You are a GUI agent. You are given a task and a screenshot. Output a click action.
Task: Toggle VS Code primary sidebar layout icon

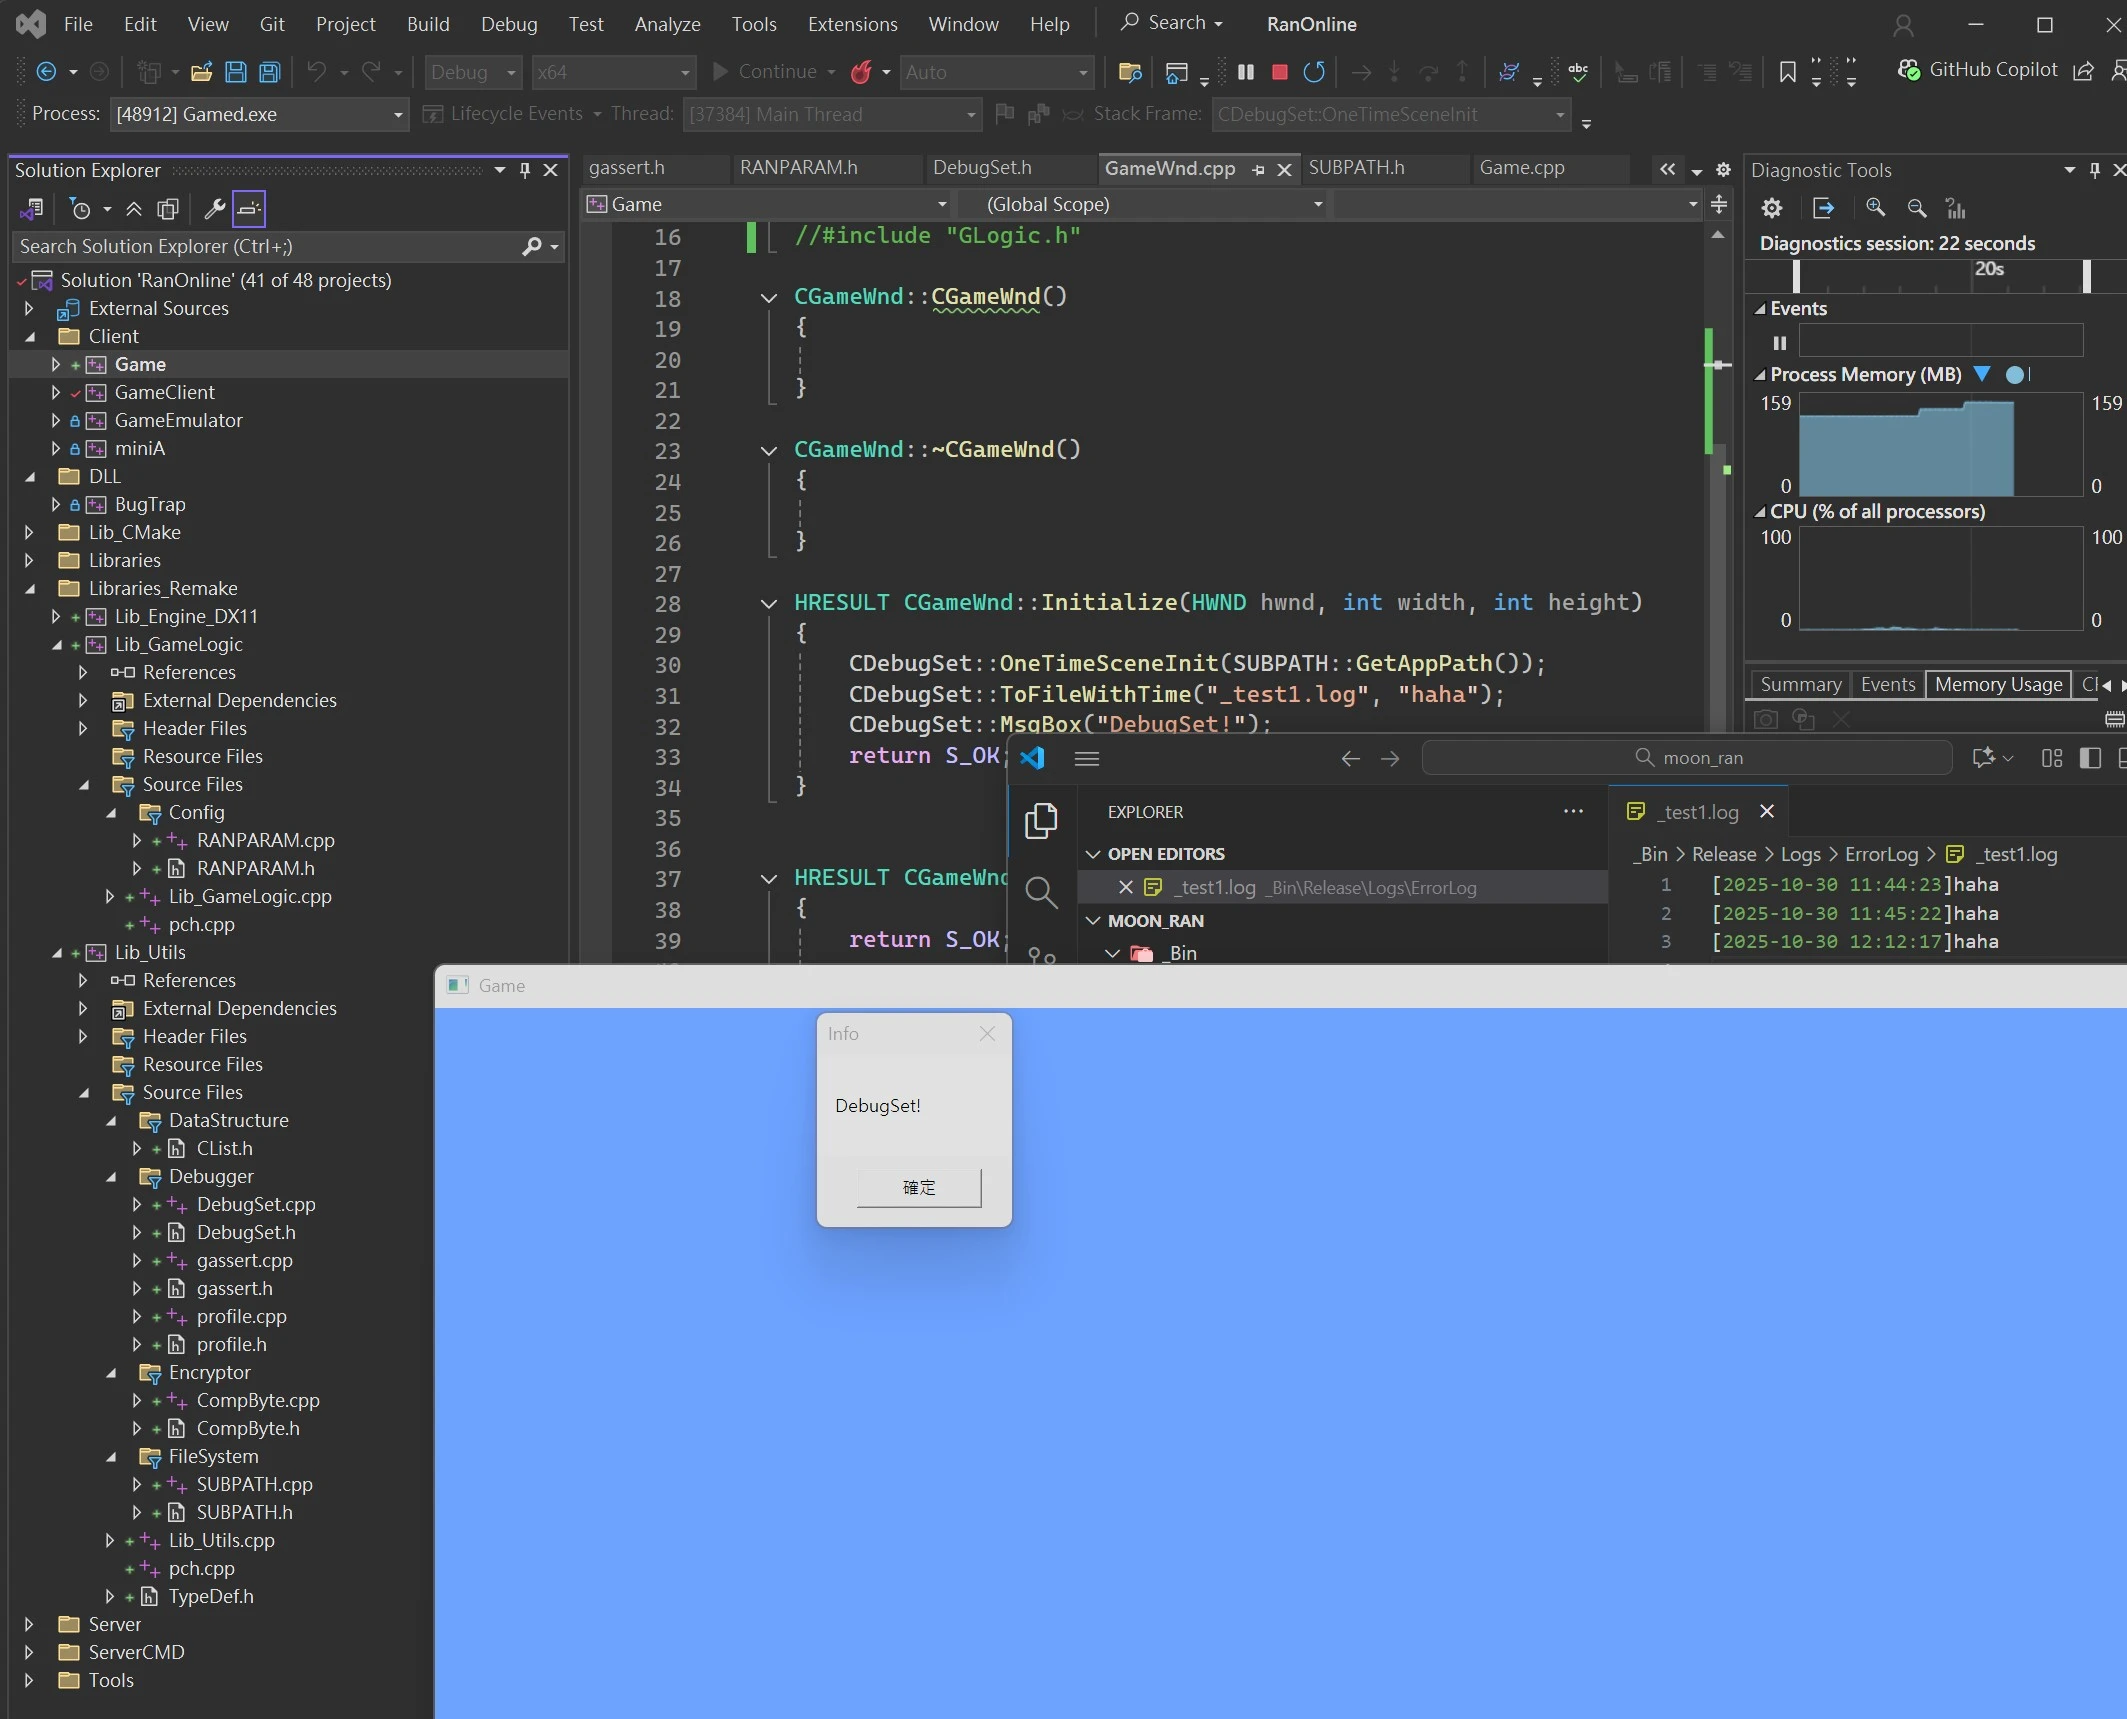point(2089,759)
